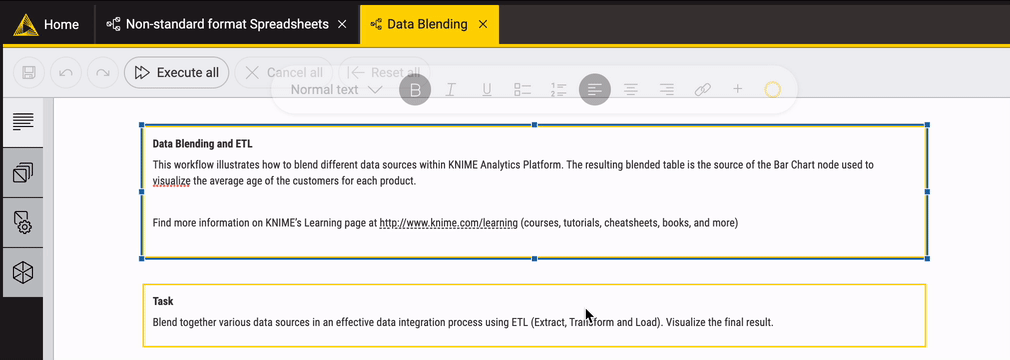
Task: Click Cancel all button
Action: pos(284,72)
